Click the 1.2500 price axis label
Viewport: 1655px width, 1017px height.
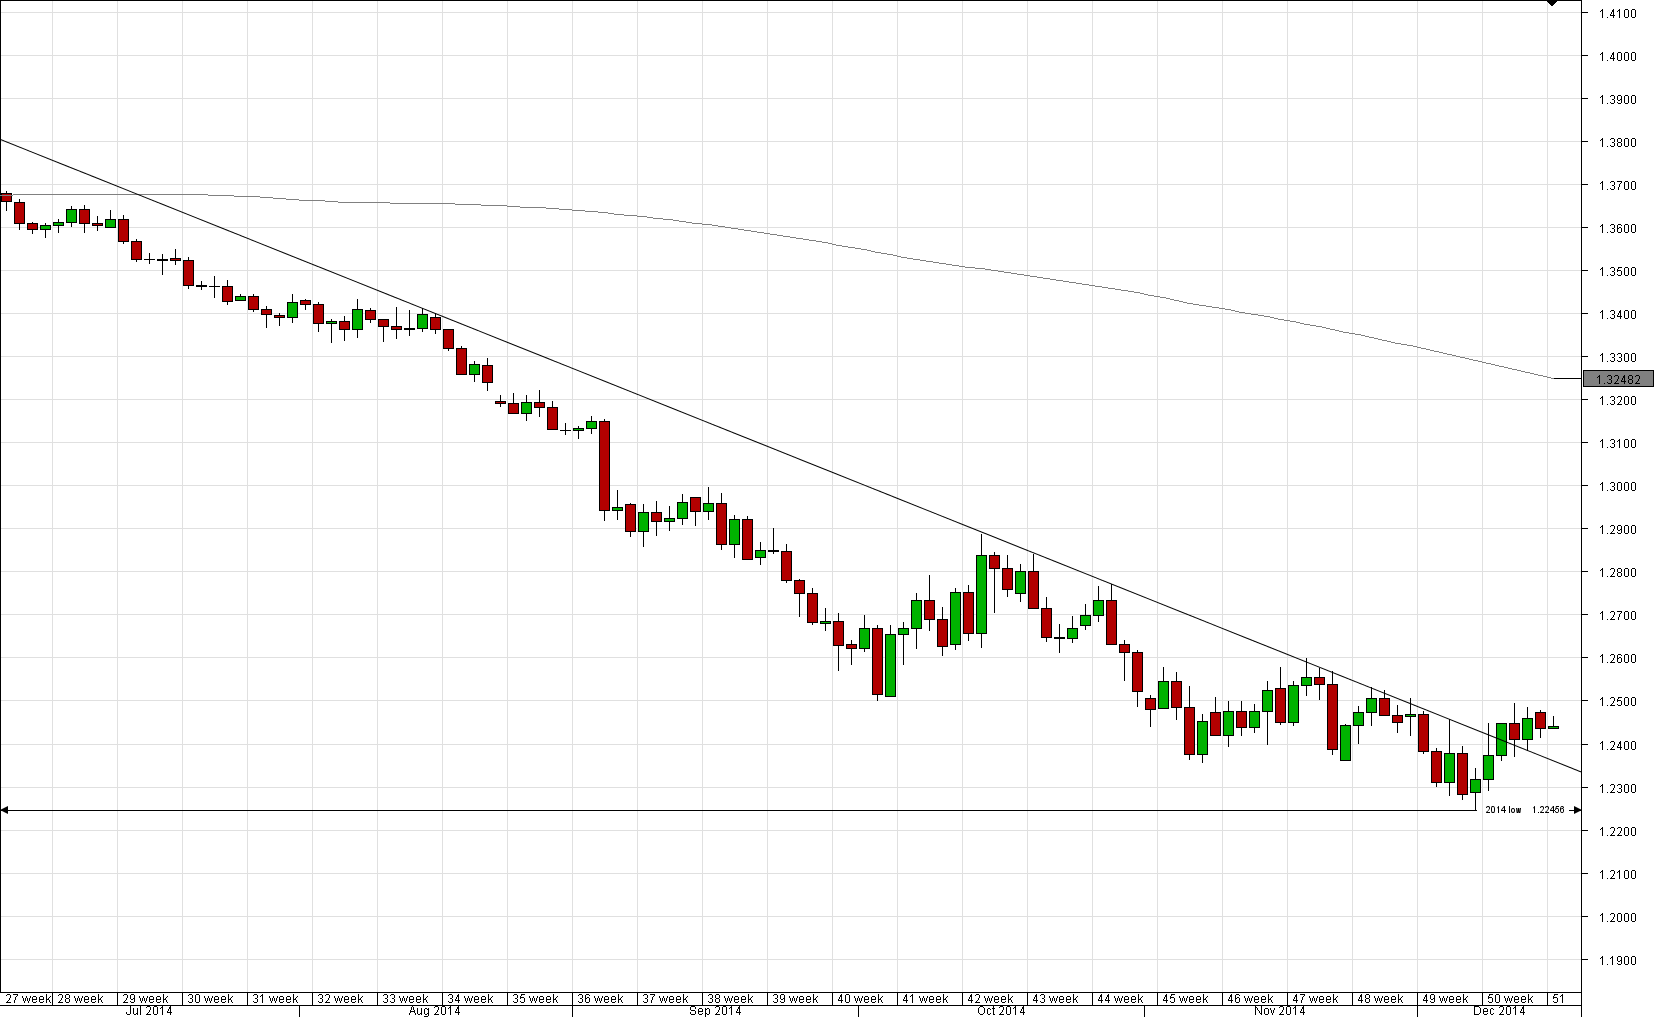pos(1617,701)
